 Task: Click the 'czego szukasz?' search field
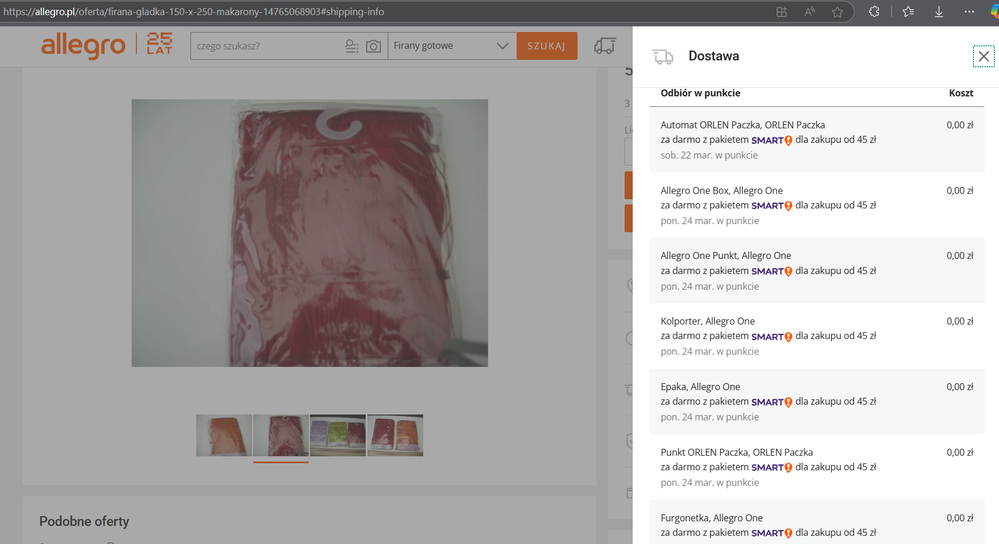[x=265, y=46]
